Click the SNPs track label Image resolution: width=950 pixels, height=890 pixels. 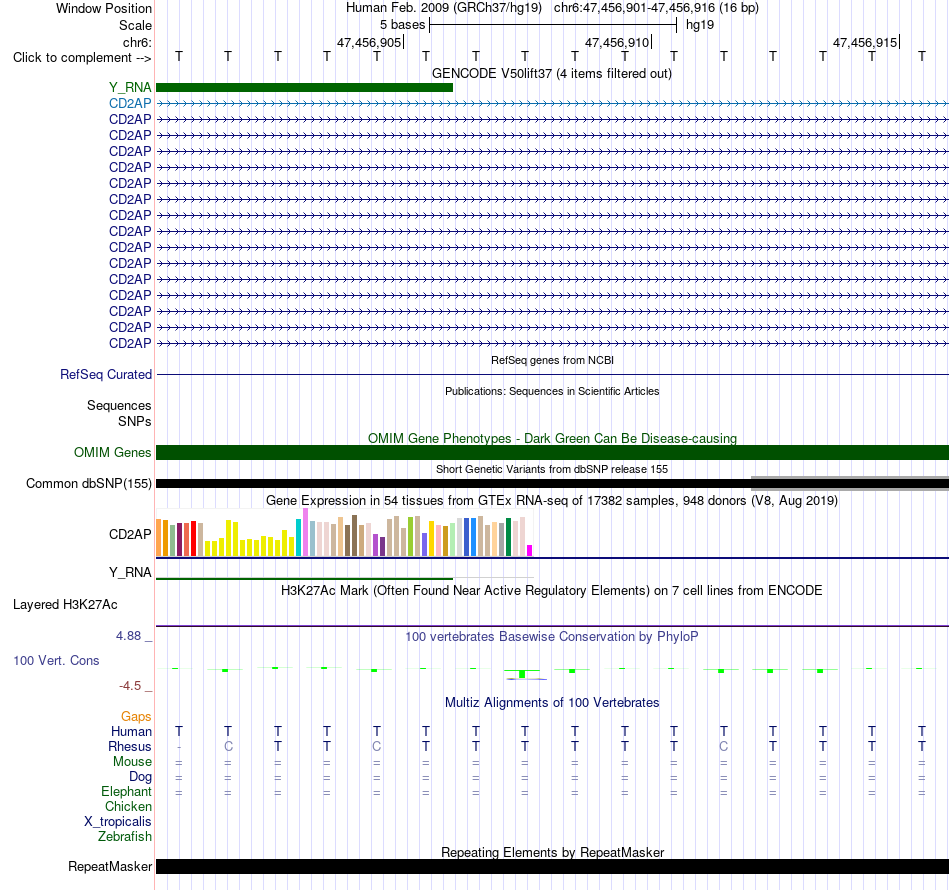(135, 421)
